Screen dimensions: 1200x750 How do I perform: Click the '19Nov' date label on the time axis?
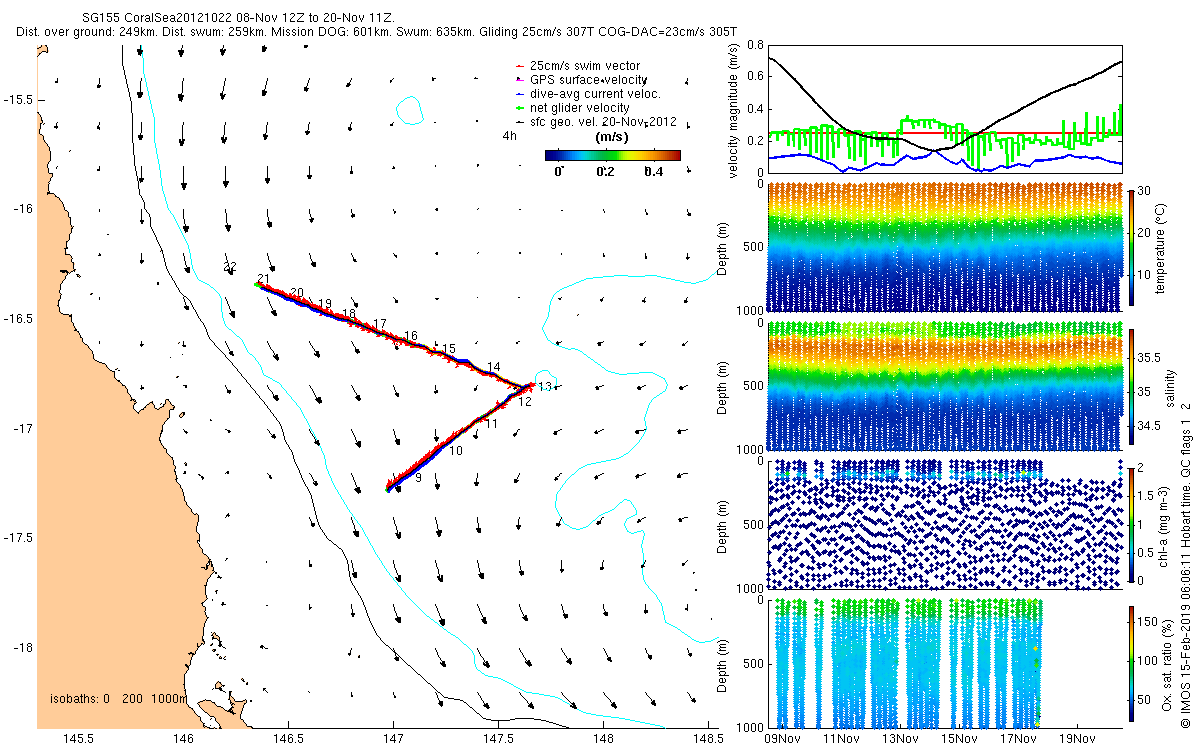coord(1078,739)
